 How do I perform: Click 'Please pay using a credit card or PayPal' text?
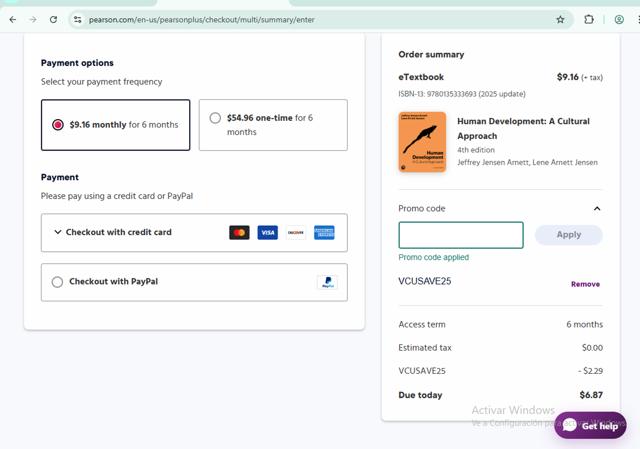tap(117, 196)
